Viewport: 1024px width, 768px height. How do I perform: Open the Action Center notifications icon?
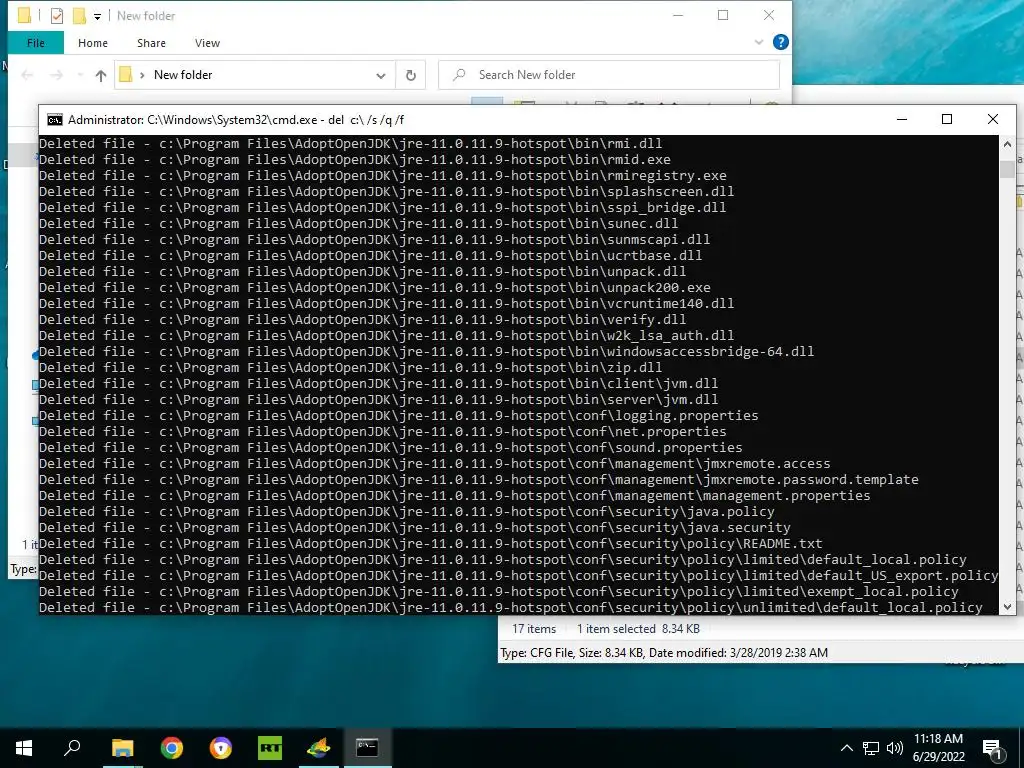[993, 748]
